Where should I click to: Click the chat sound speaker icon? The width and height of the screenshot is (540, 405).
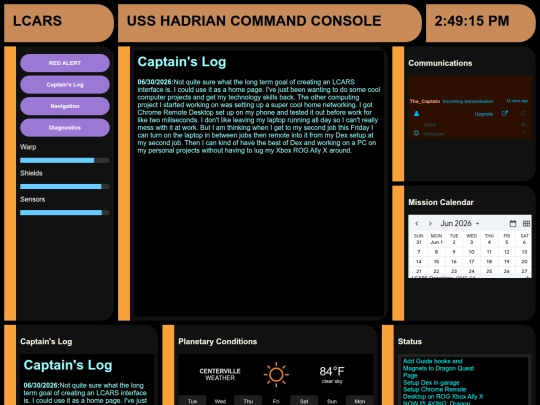click(x=523, y=124)
